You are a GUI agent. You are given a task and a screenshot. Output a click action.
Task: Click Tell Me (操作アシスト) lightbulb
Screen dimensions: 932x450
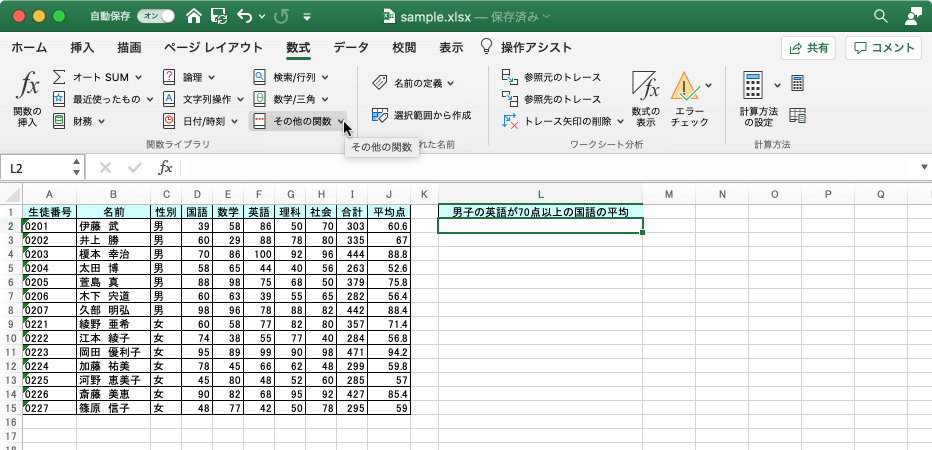point(487,47)
